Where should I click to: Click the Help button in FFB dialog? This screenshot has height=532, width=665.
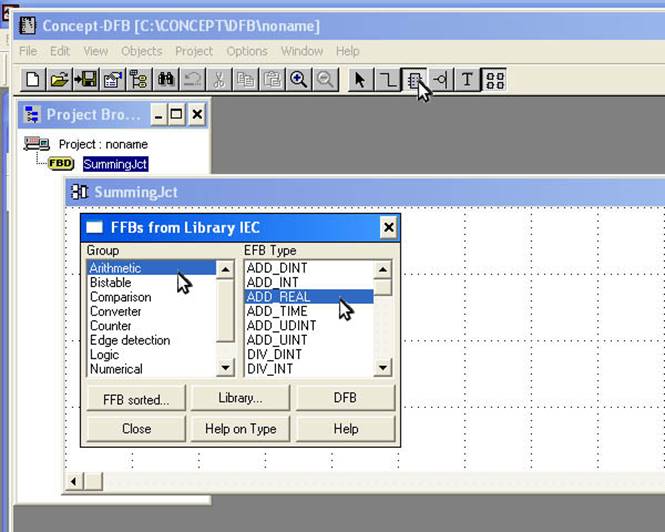coord(345,428)
